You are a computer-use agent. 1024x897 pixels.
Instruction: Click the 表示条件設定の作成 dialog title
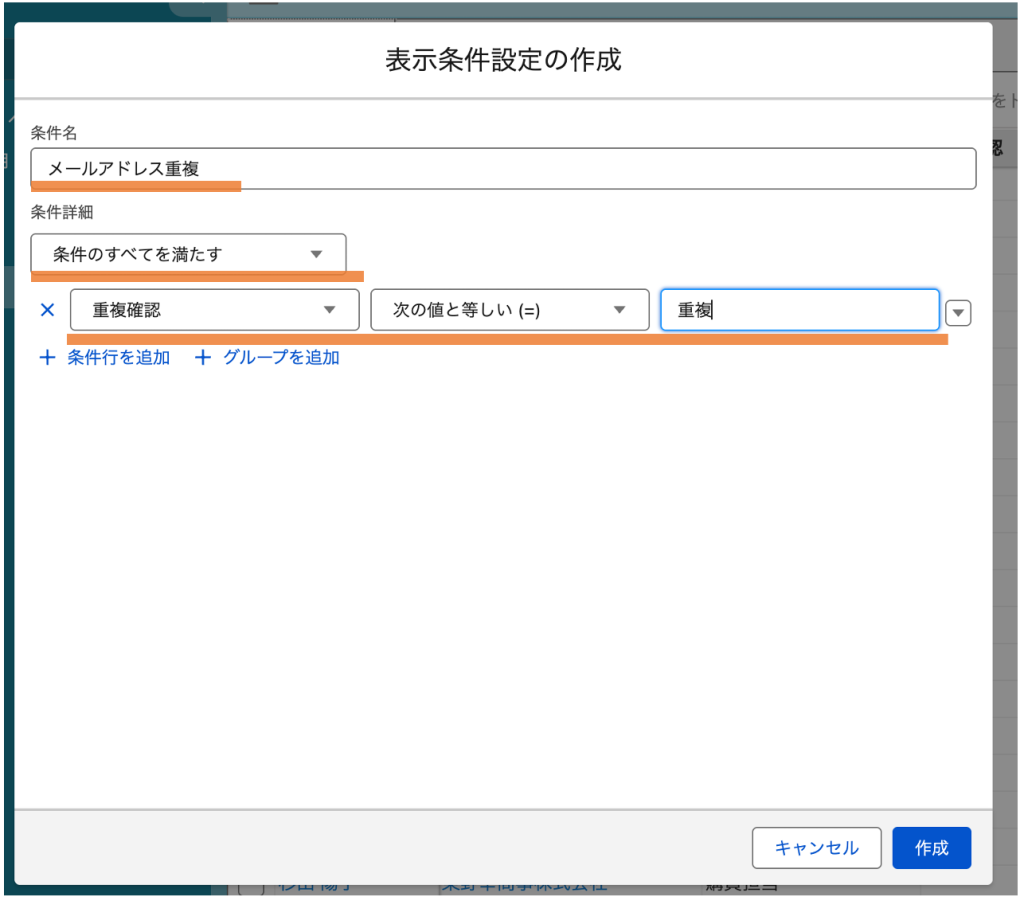[503, 60]
